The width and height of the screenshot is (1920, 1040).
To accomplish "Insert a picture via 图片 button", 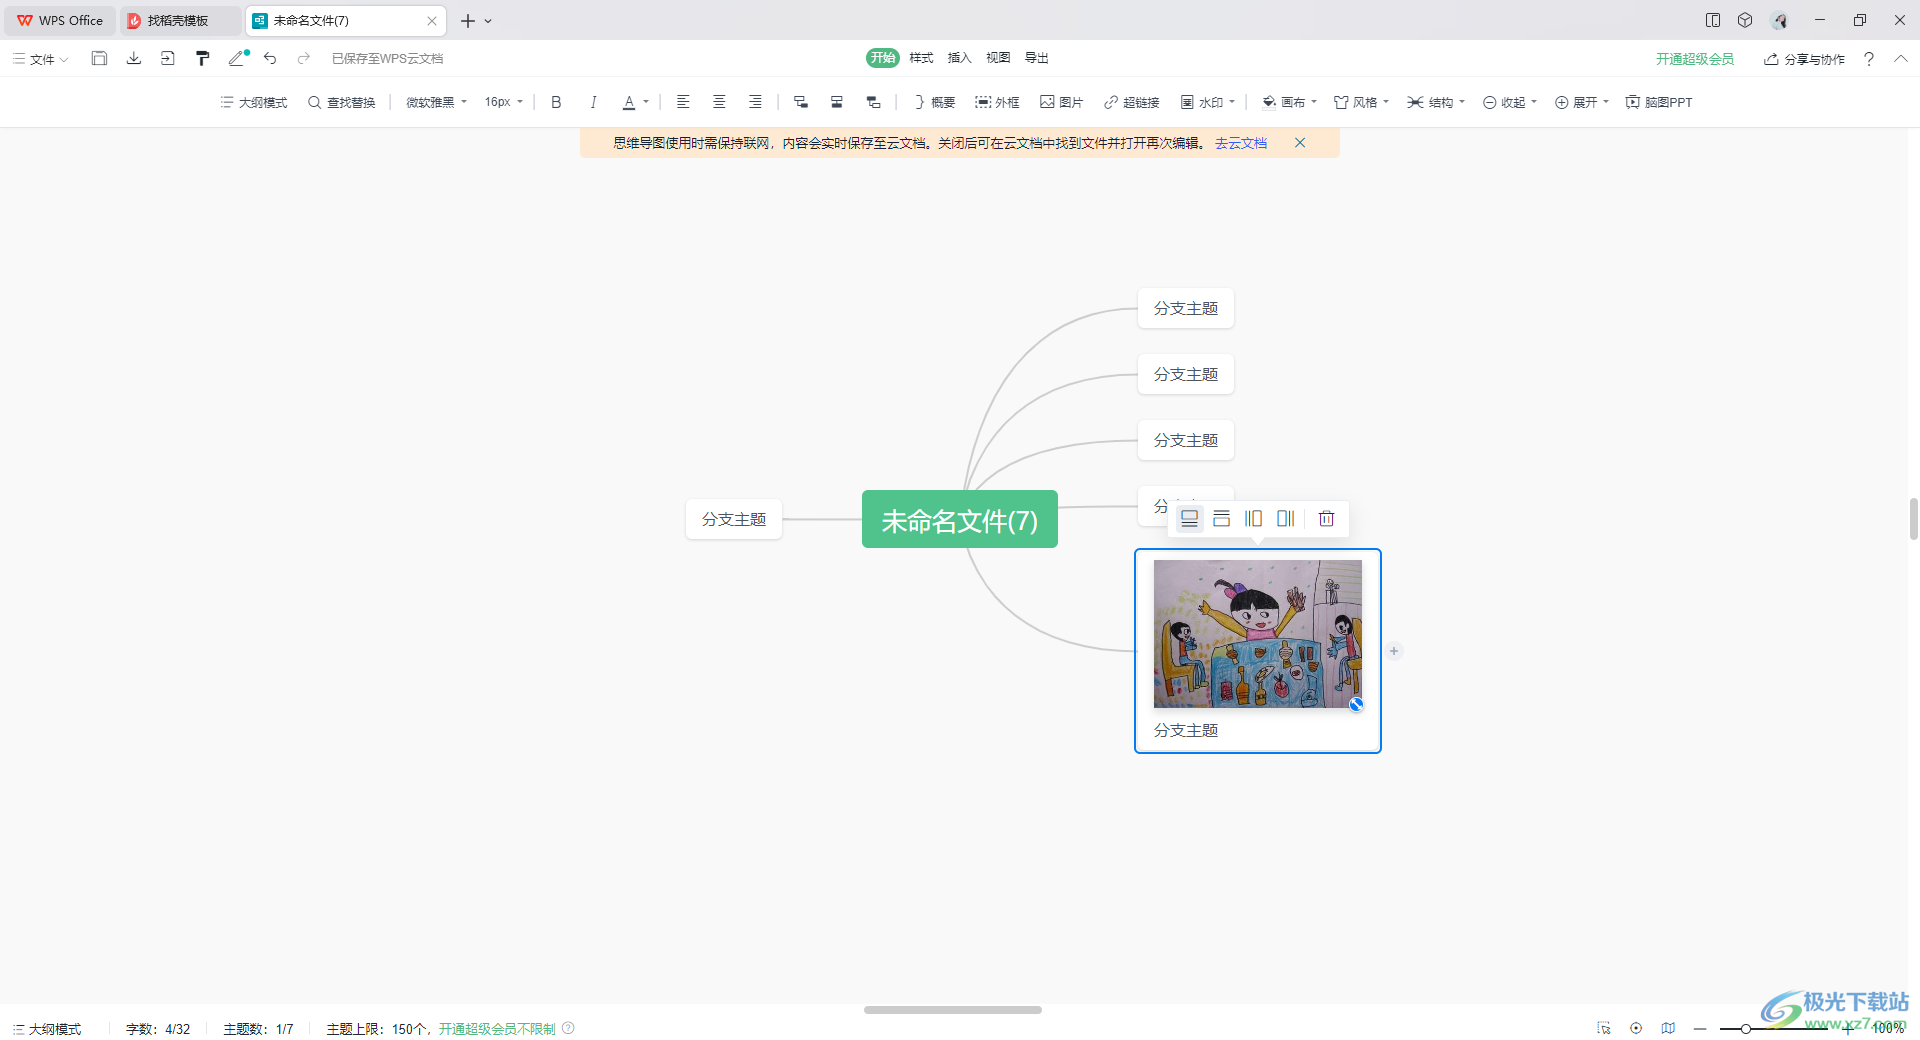I will point(1061,102).
